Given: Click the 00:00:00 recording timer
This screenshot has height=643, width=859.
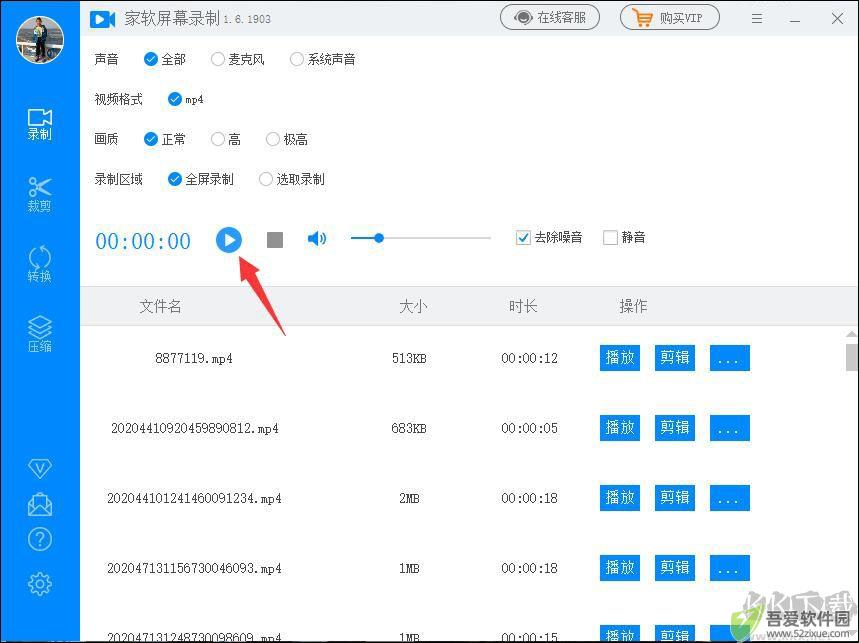Looking at the screenshot, I should [143, 241].
